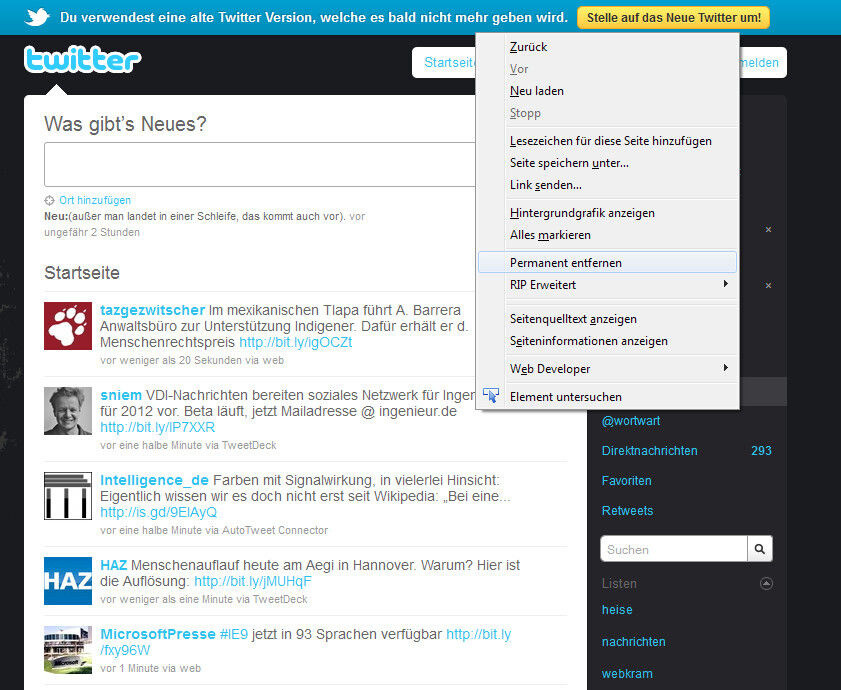Click the Suchen search field
The image size is (841, 690).
click(x=674, y=549)
